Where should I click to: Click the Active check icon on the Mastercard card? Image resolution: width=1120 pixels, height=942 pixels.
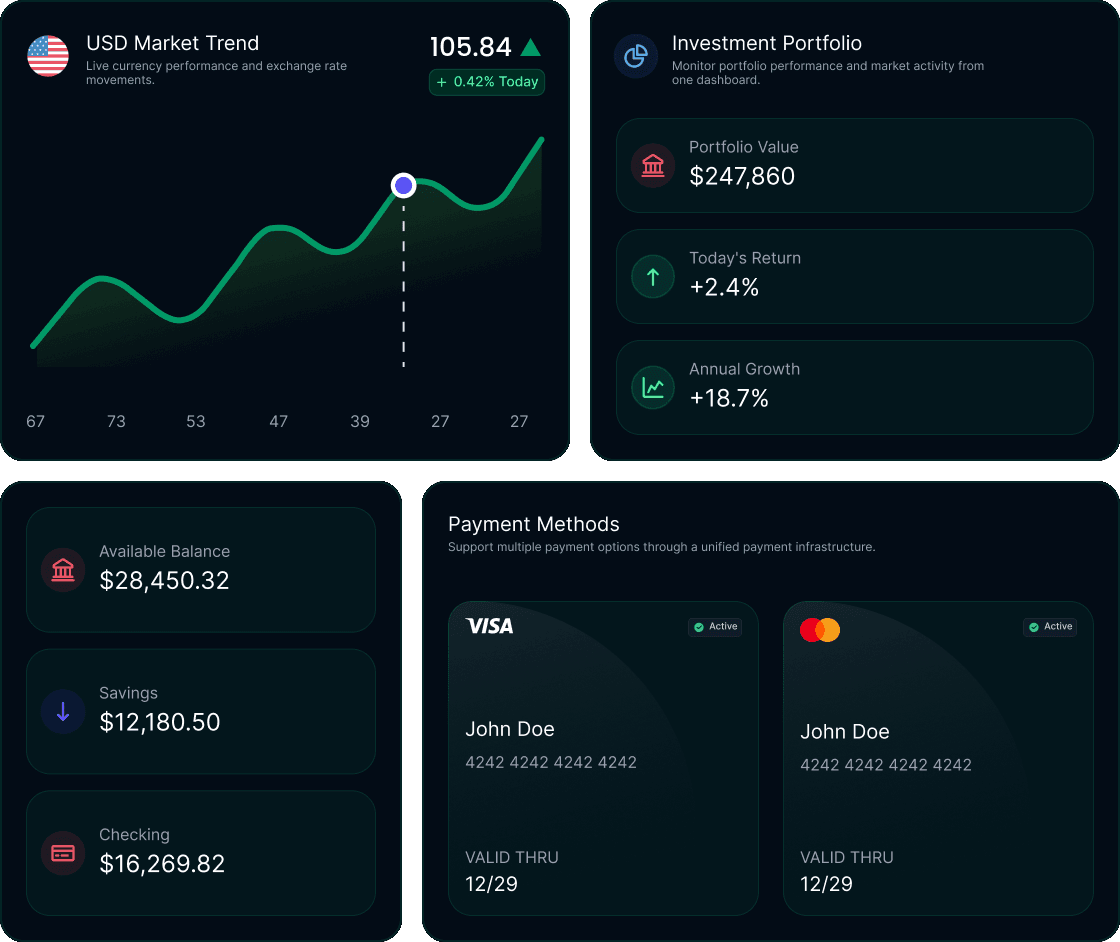click(1034, 627)
